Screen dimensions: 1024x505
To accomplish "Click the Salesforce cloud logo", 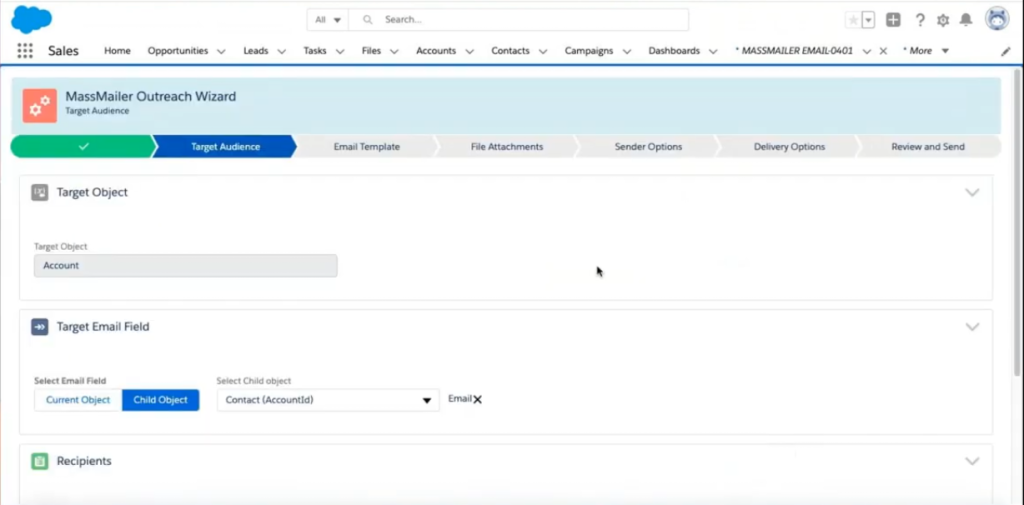I will coord(31,19).
